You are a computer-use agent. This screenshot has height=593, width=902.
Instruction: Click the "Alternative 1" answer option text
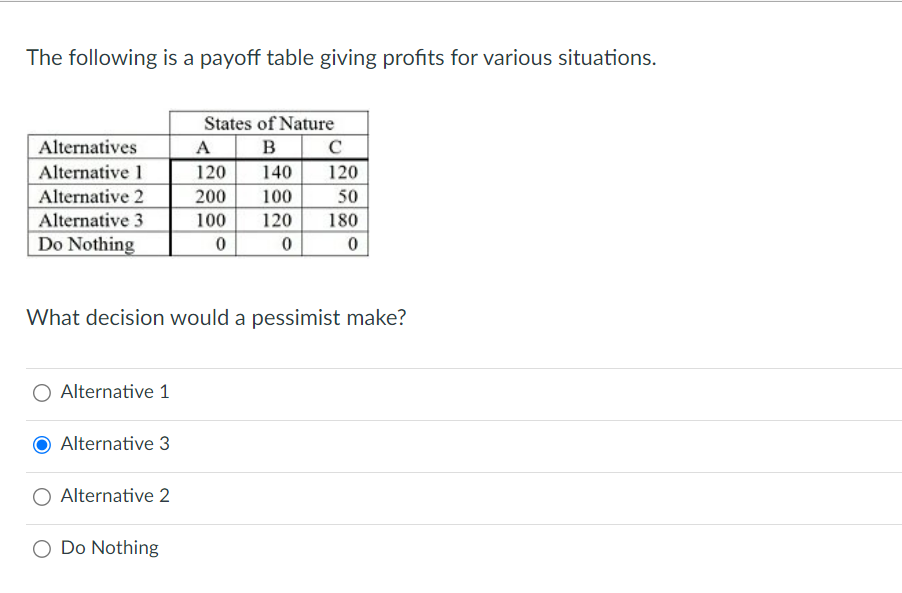(x=115, y=392)
